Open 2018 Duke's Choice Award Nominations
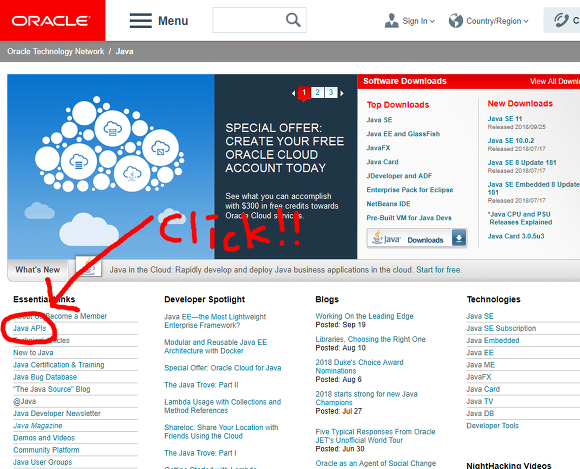Viewport: 580px width, 469px height. (360, 367)
